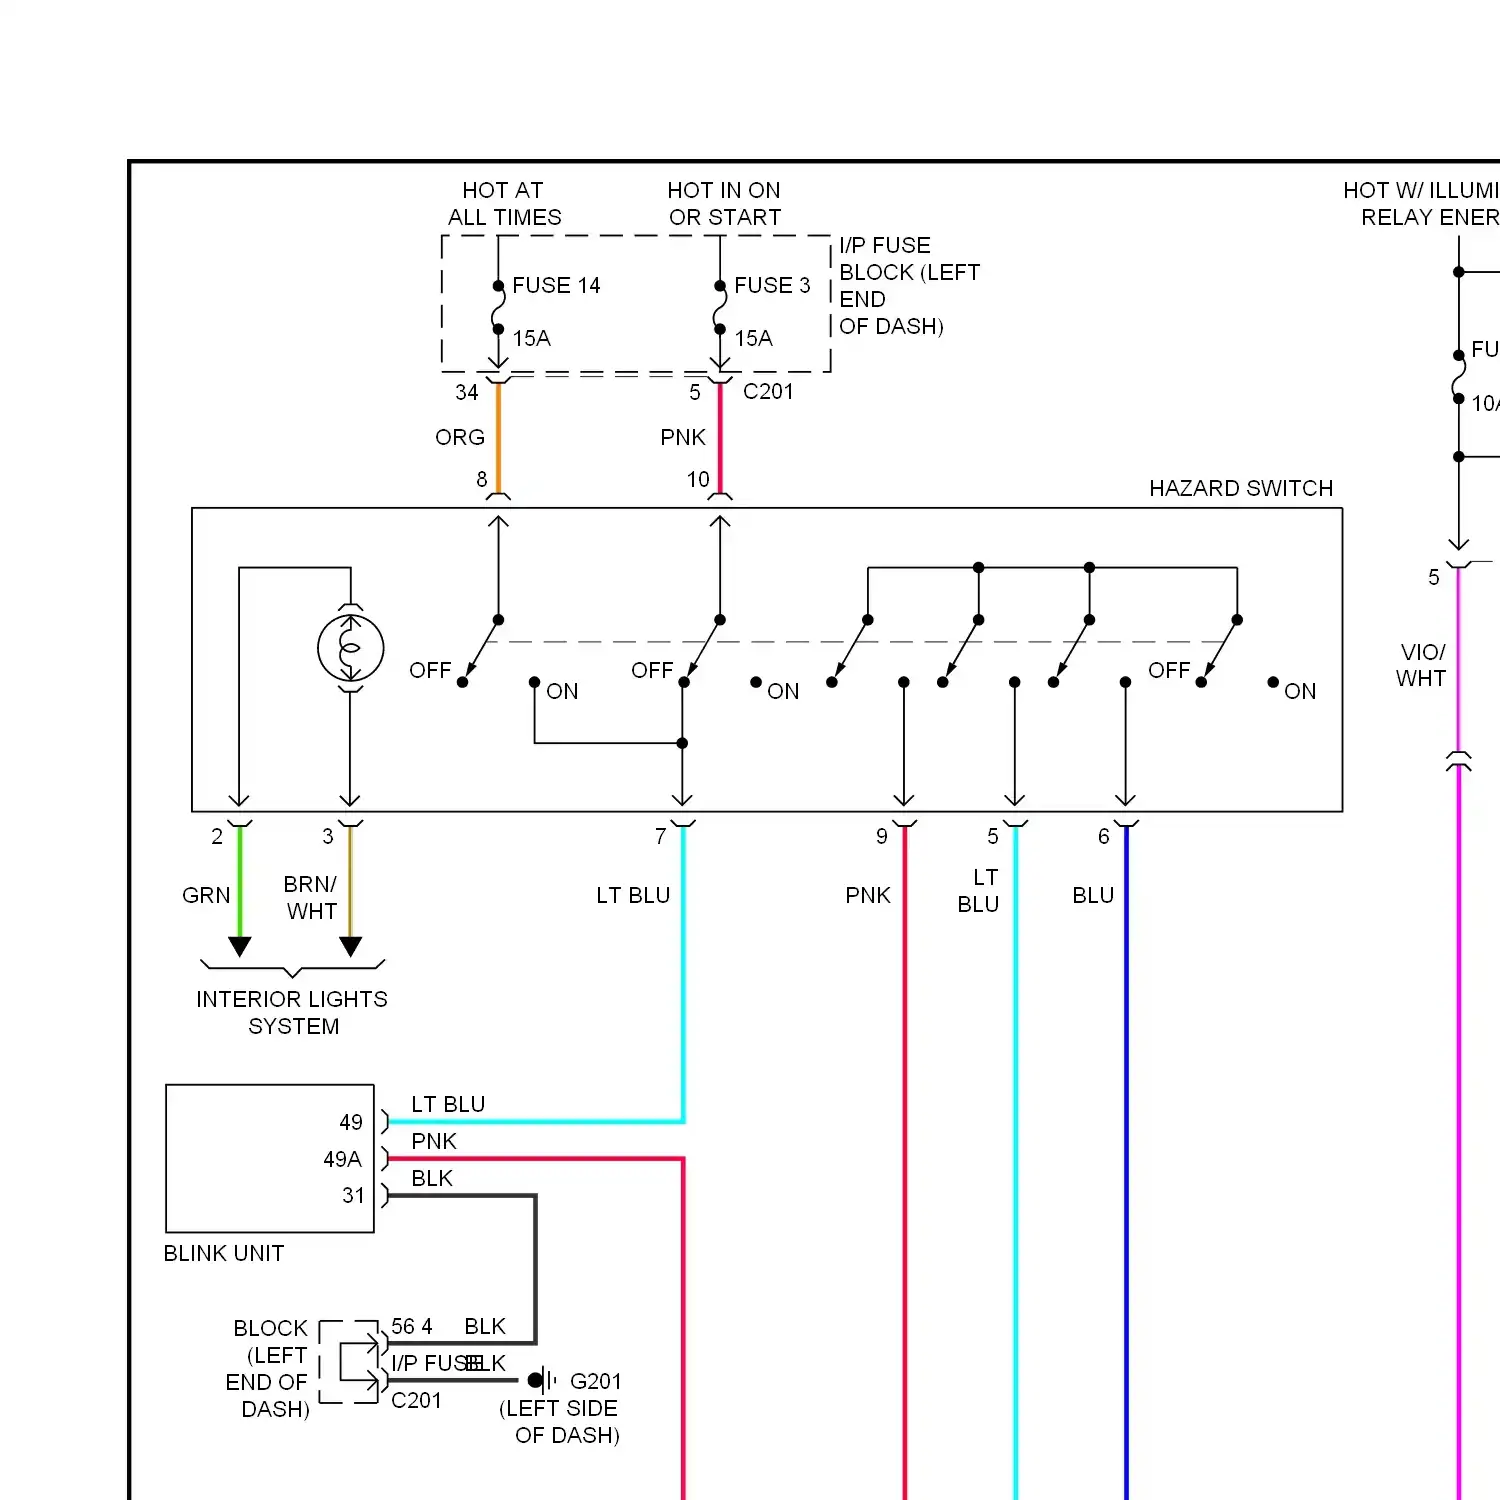1500x1500 pixels.
Task: Click the black arrowhead below the GRN wire
Action: 240,947
